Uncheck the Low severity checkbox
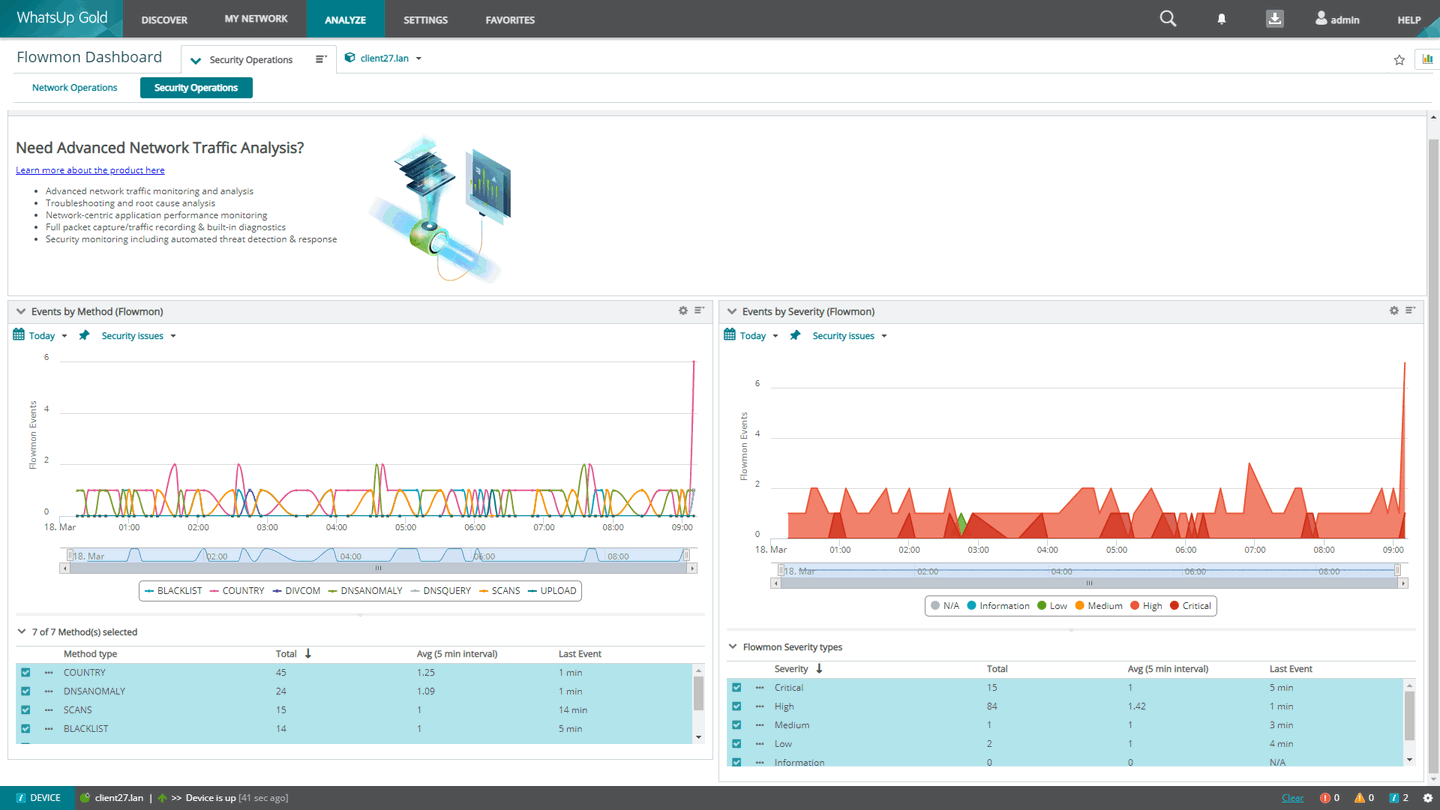 737,744
